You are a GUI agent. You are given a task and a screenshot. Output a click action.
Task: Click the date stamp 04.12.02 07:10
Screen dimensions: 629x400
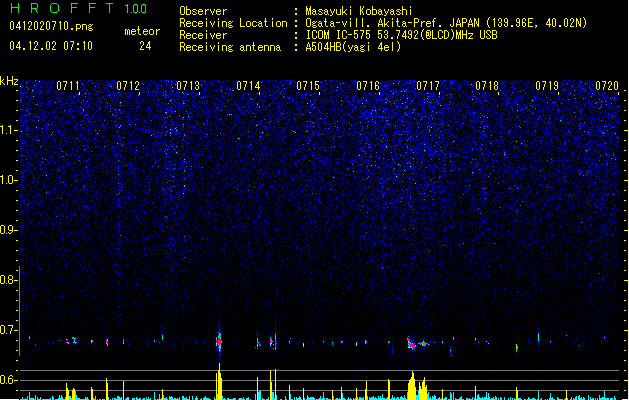(x=51, y=46)
